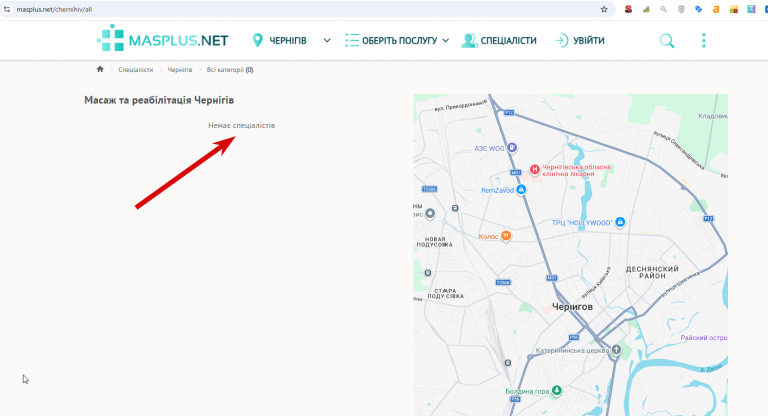Click the browser address bar URL
Screen dimensions: 768x416
pyautogui.click(x=54, y=9)
